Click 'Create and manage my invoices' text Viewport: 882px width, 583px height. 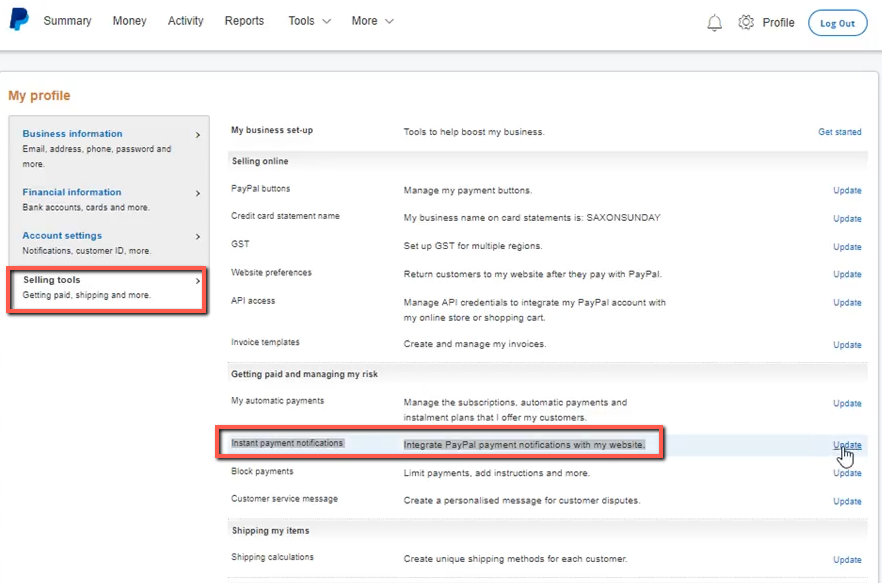click(475, 344)
